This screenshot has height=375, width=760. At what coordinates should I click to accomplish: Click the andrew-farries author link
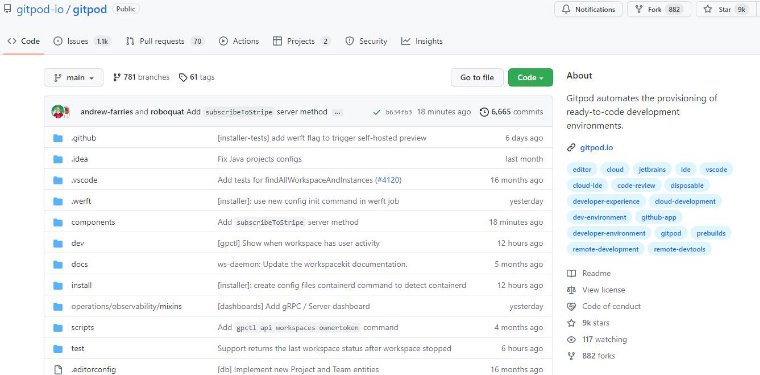(x=107, y=112)
